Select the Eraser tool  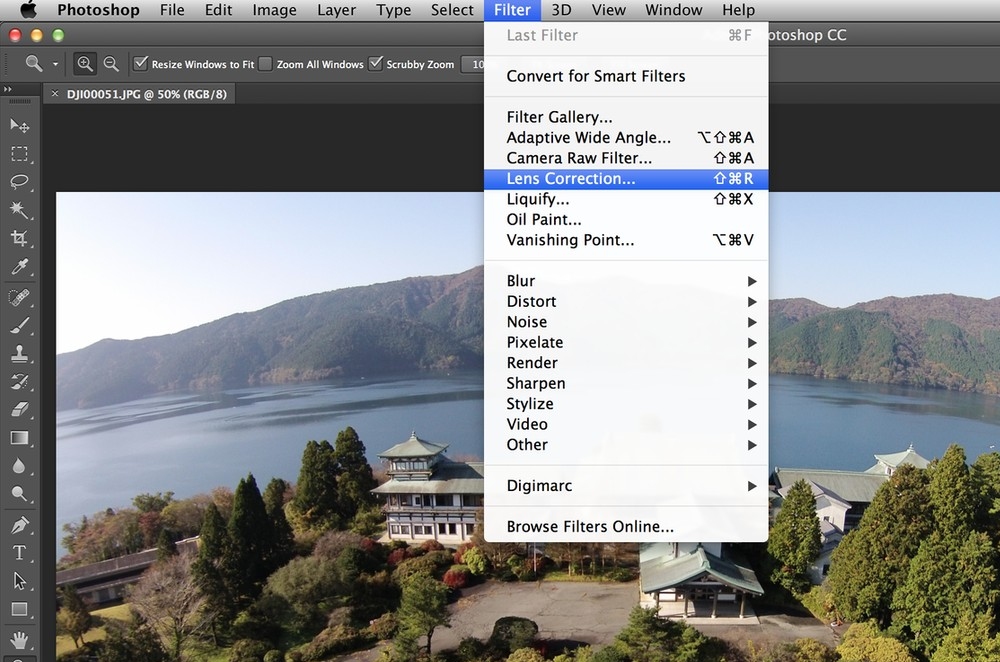[20, 409]
